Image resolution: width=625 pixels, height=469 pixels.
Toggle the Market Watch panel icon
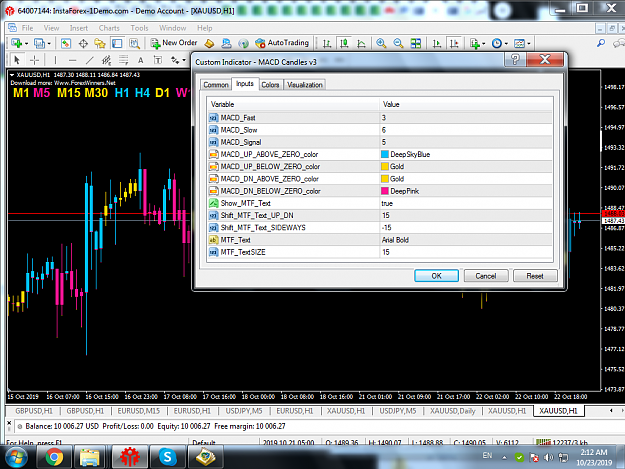[x=66, y=43]
